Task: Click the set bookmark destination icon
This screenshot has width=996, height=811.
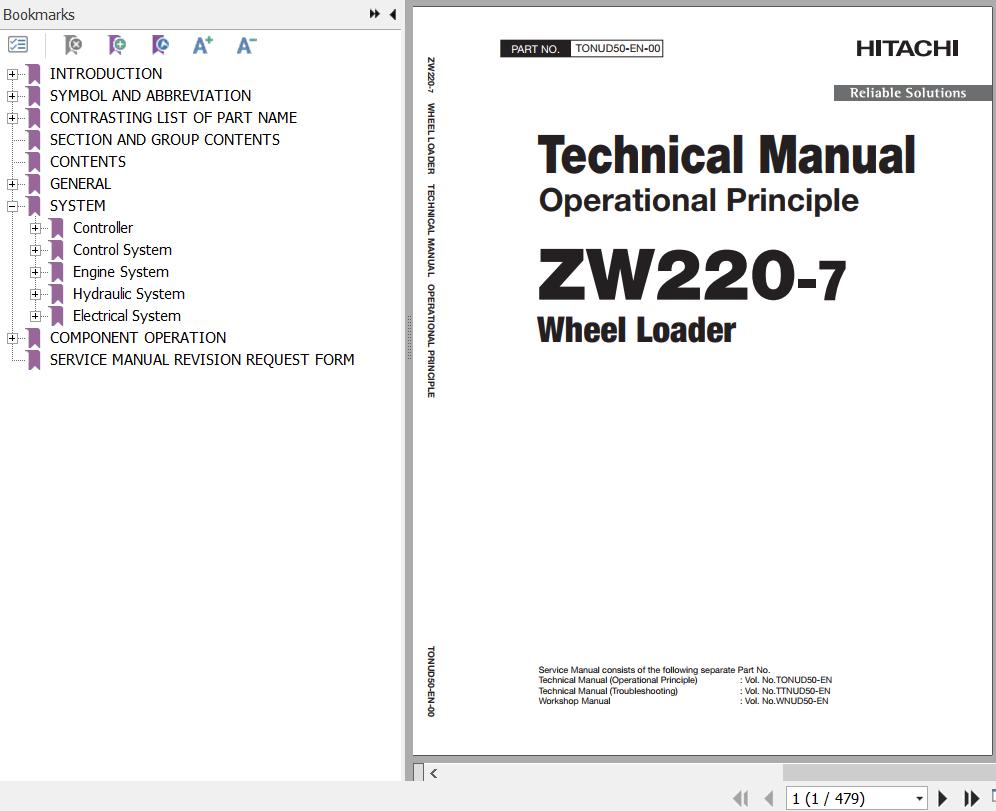Action: [x=160, y=44]
